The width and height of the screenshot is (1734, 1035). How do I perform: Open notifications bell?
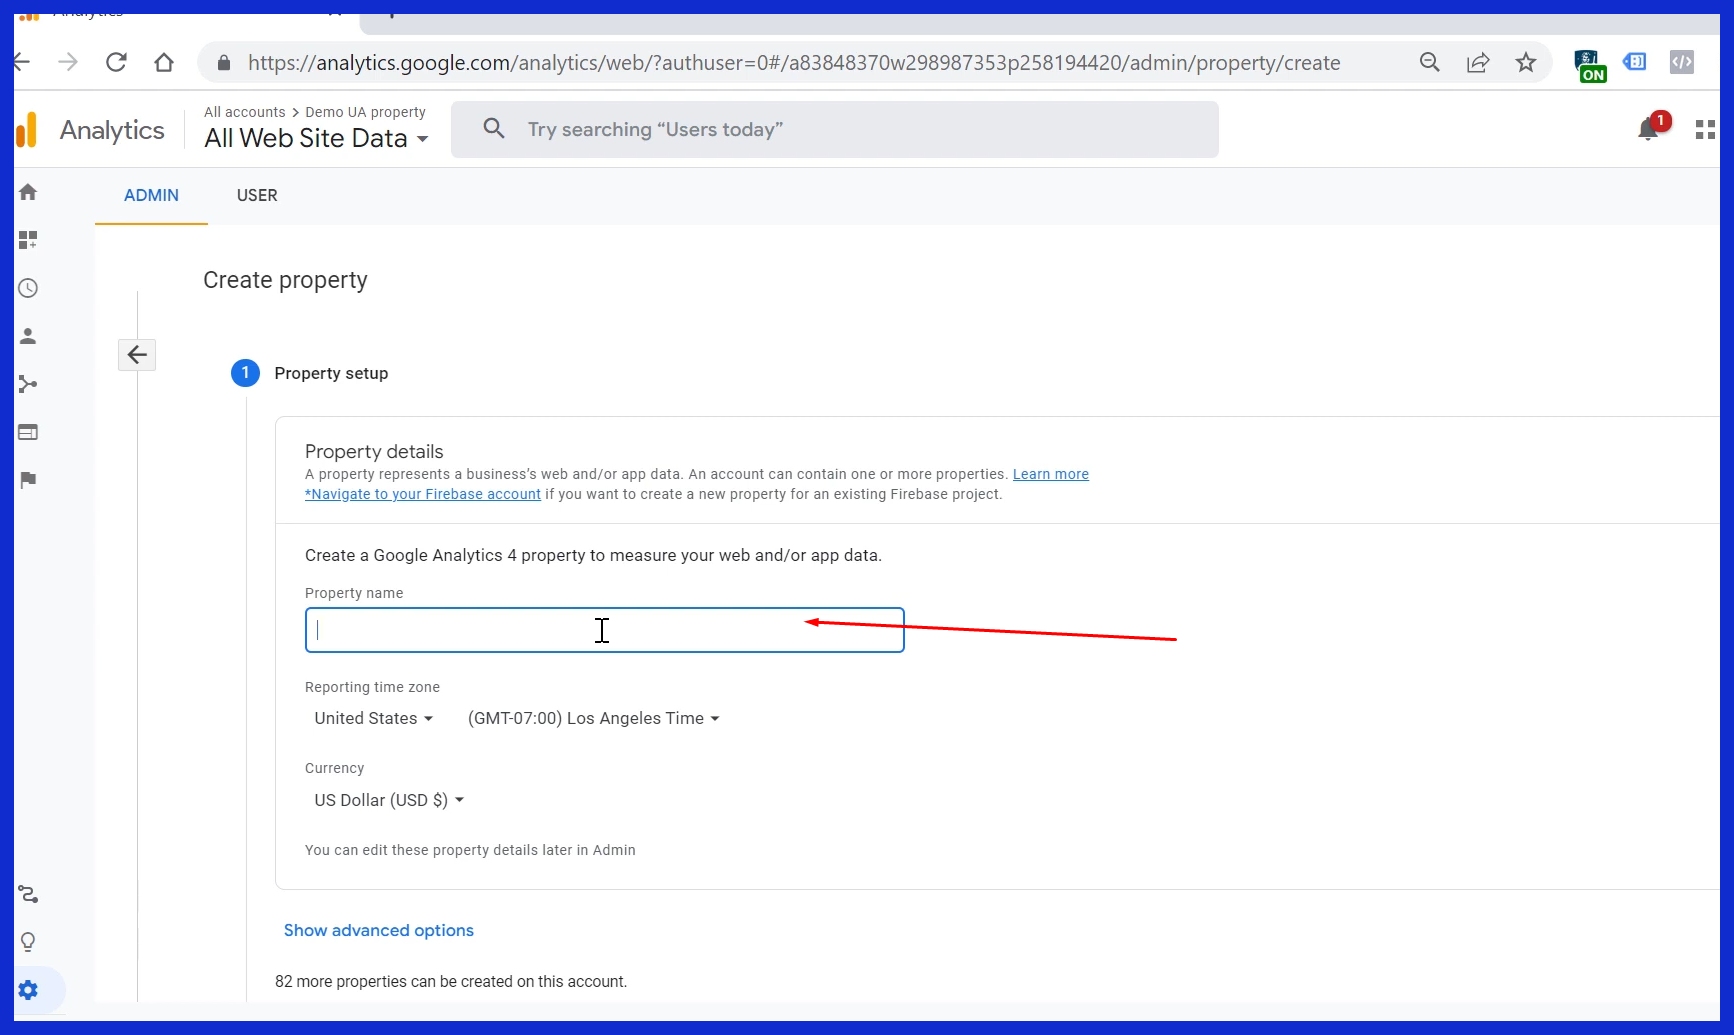[x=1650, y=128]
